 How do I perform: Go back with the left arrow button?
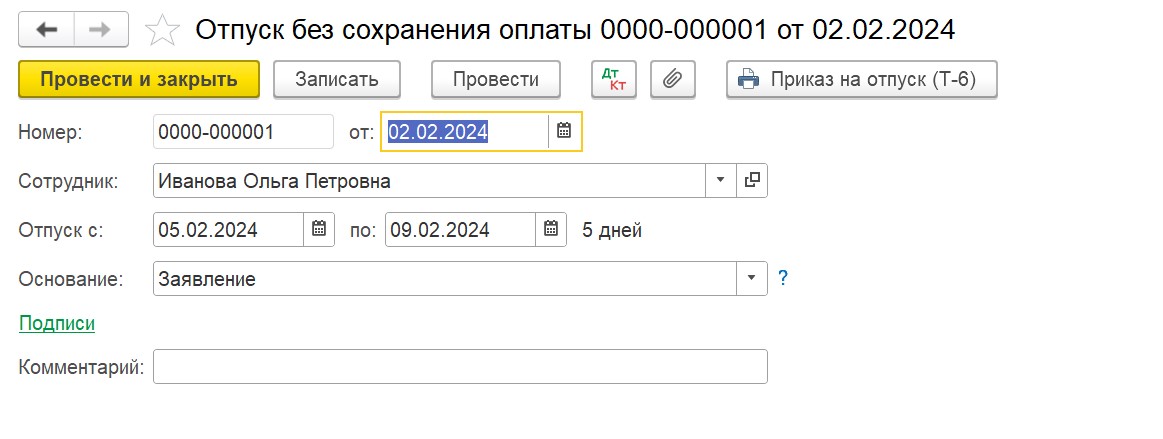point(47,30)
